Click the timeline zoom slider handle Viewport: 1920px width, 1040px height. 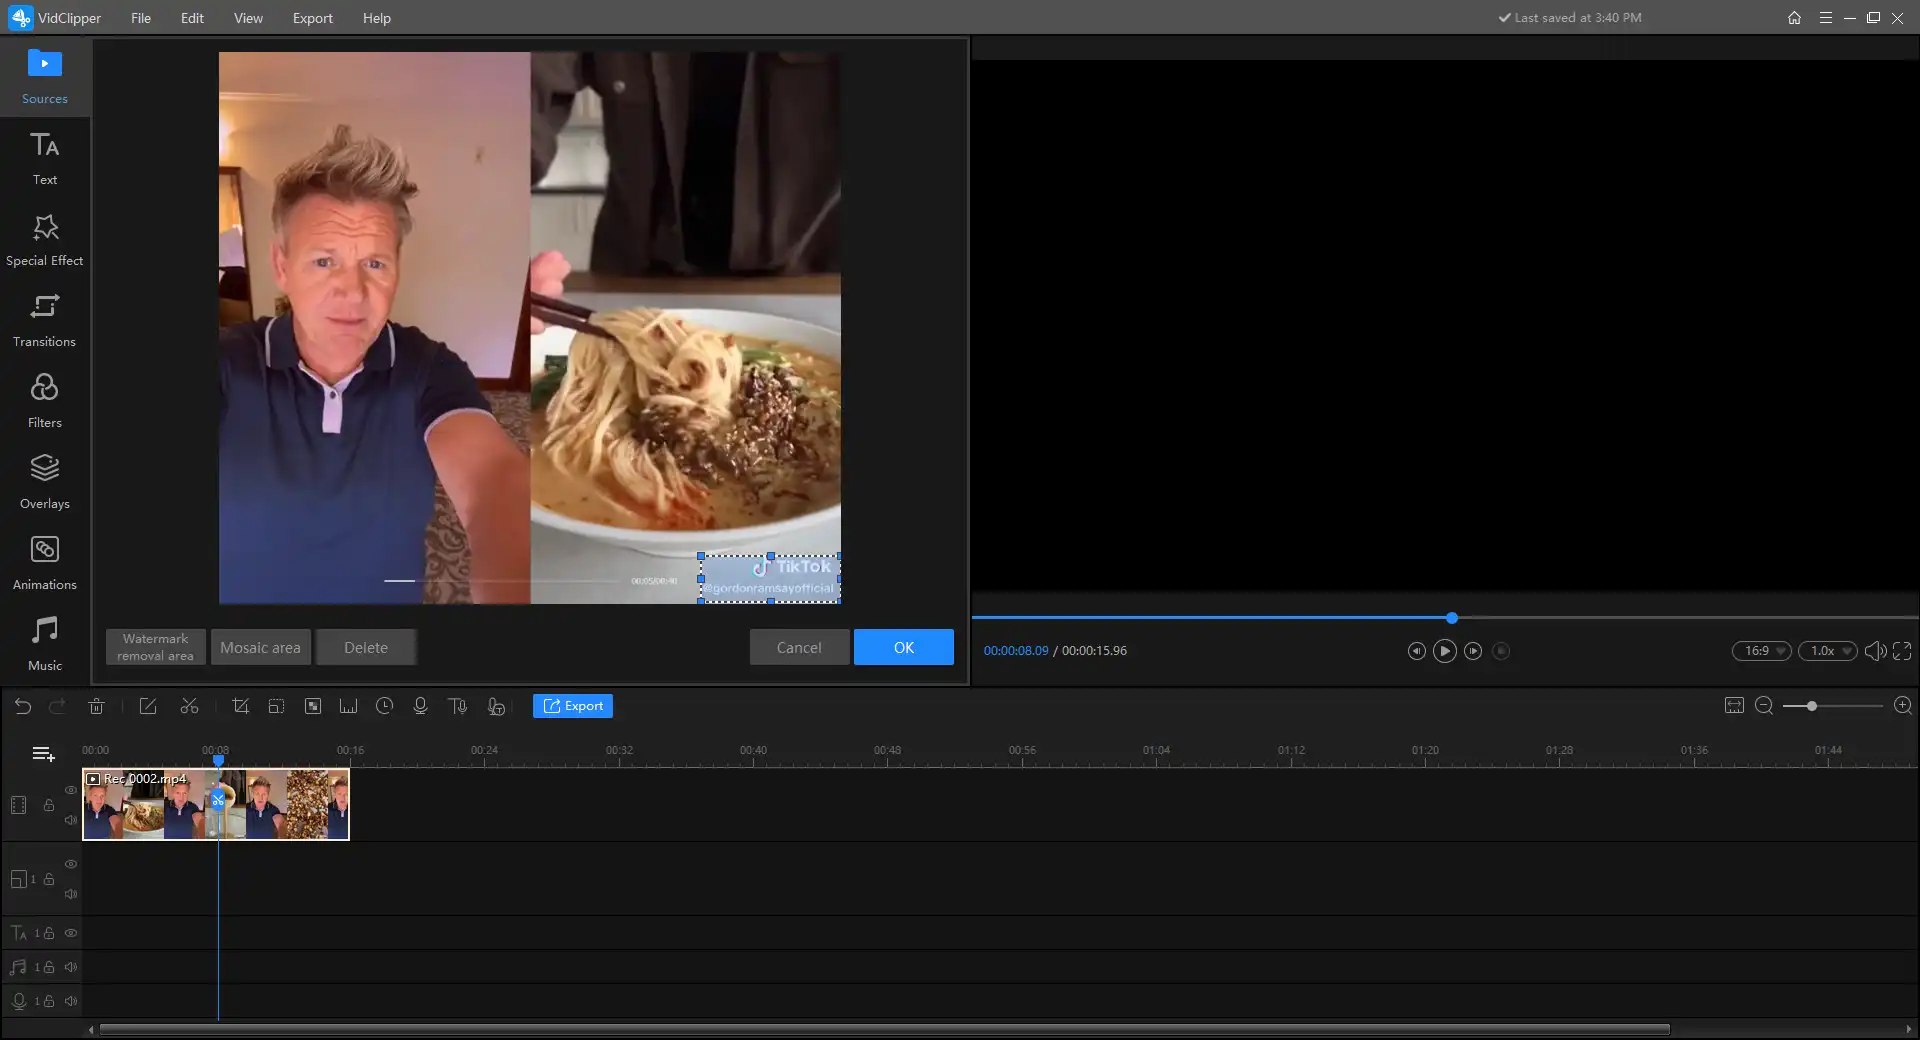tap(1811, 706)
